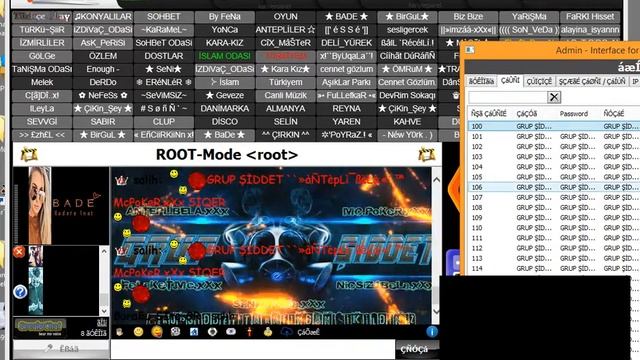Sort by the Password column header

pyautogui.click(x=573, y=114)
